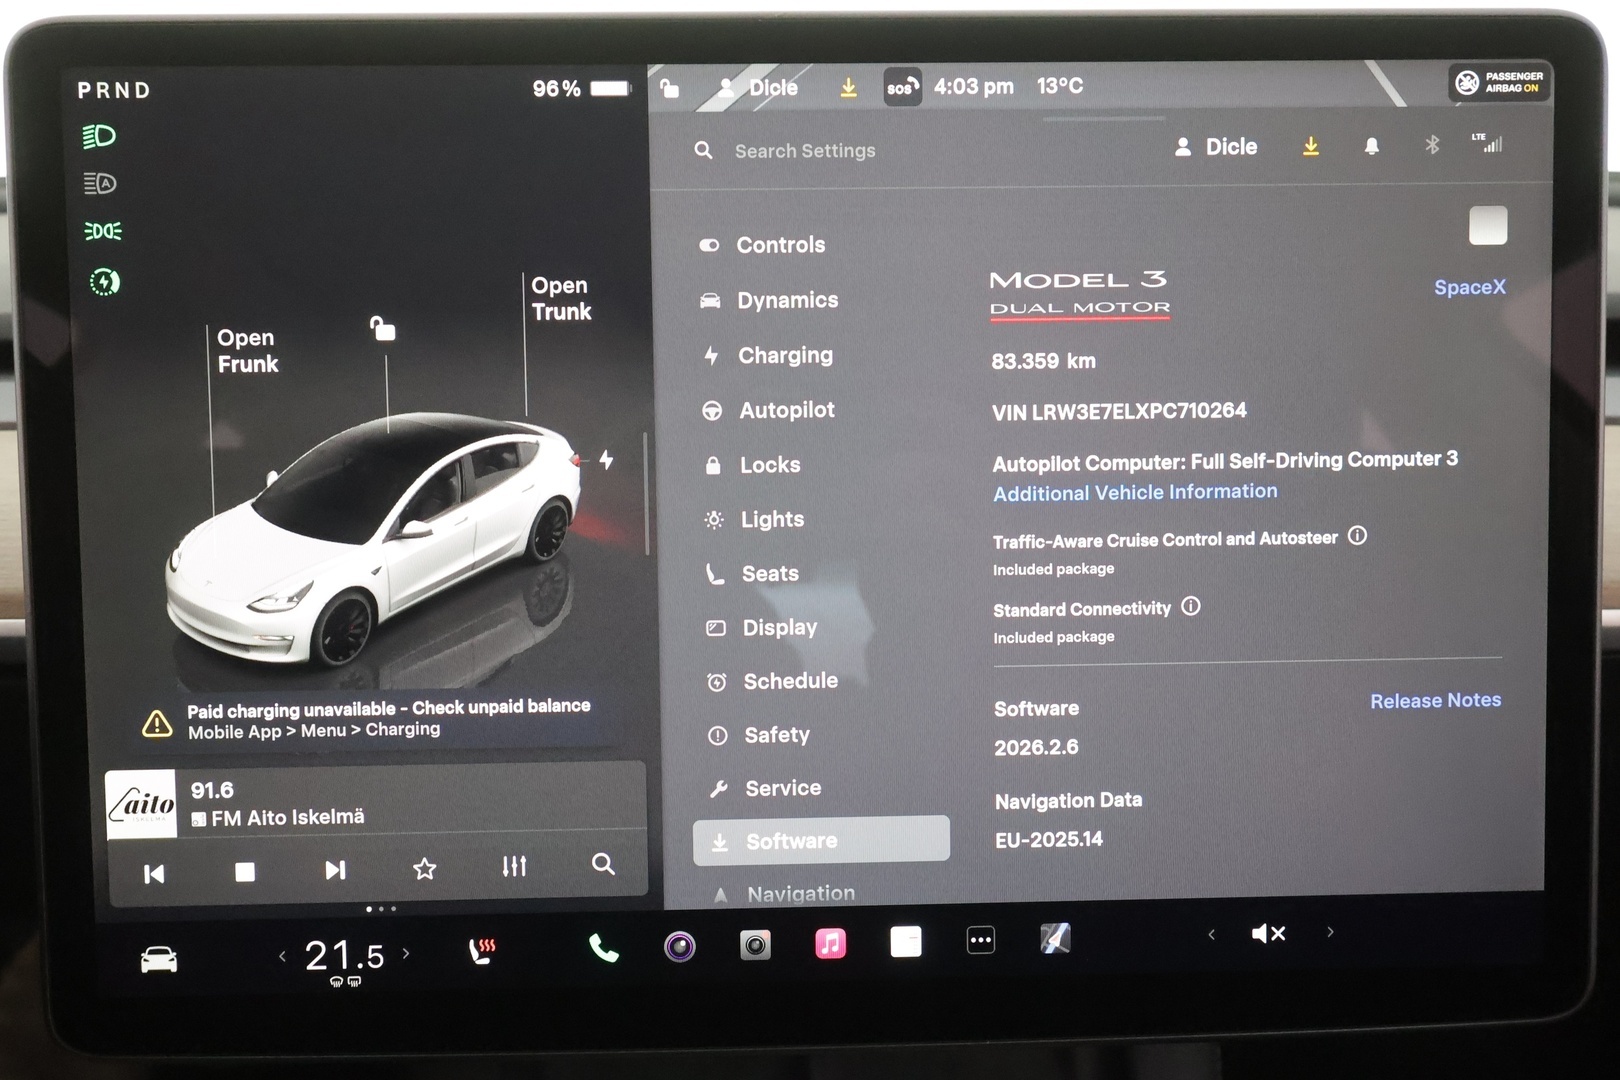Tap the Dicle profile in top status bar
Image resolution: width=1620 pixels, height=1080 pixels.
point(760,88)
